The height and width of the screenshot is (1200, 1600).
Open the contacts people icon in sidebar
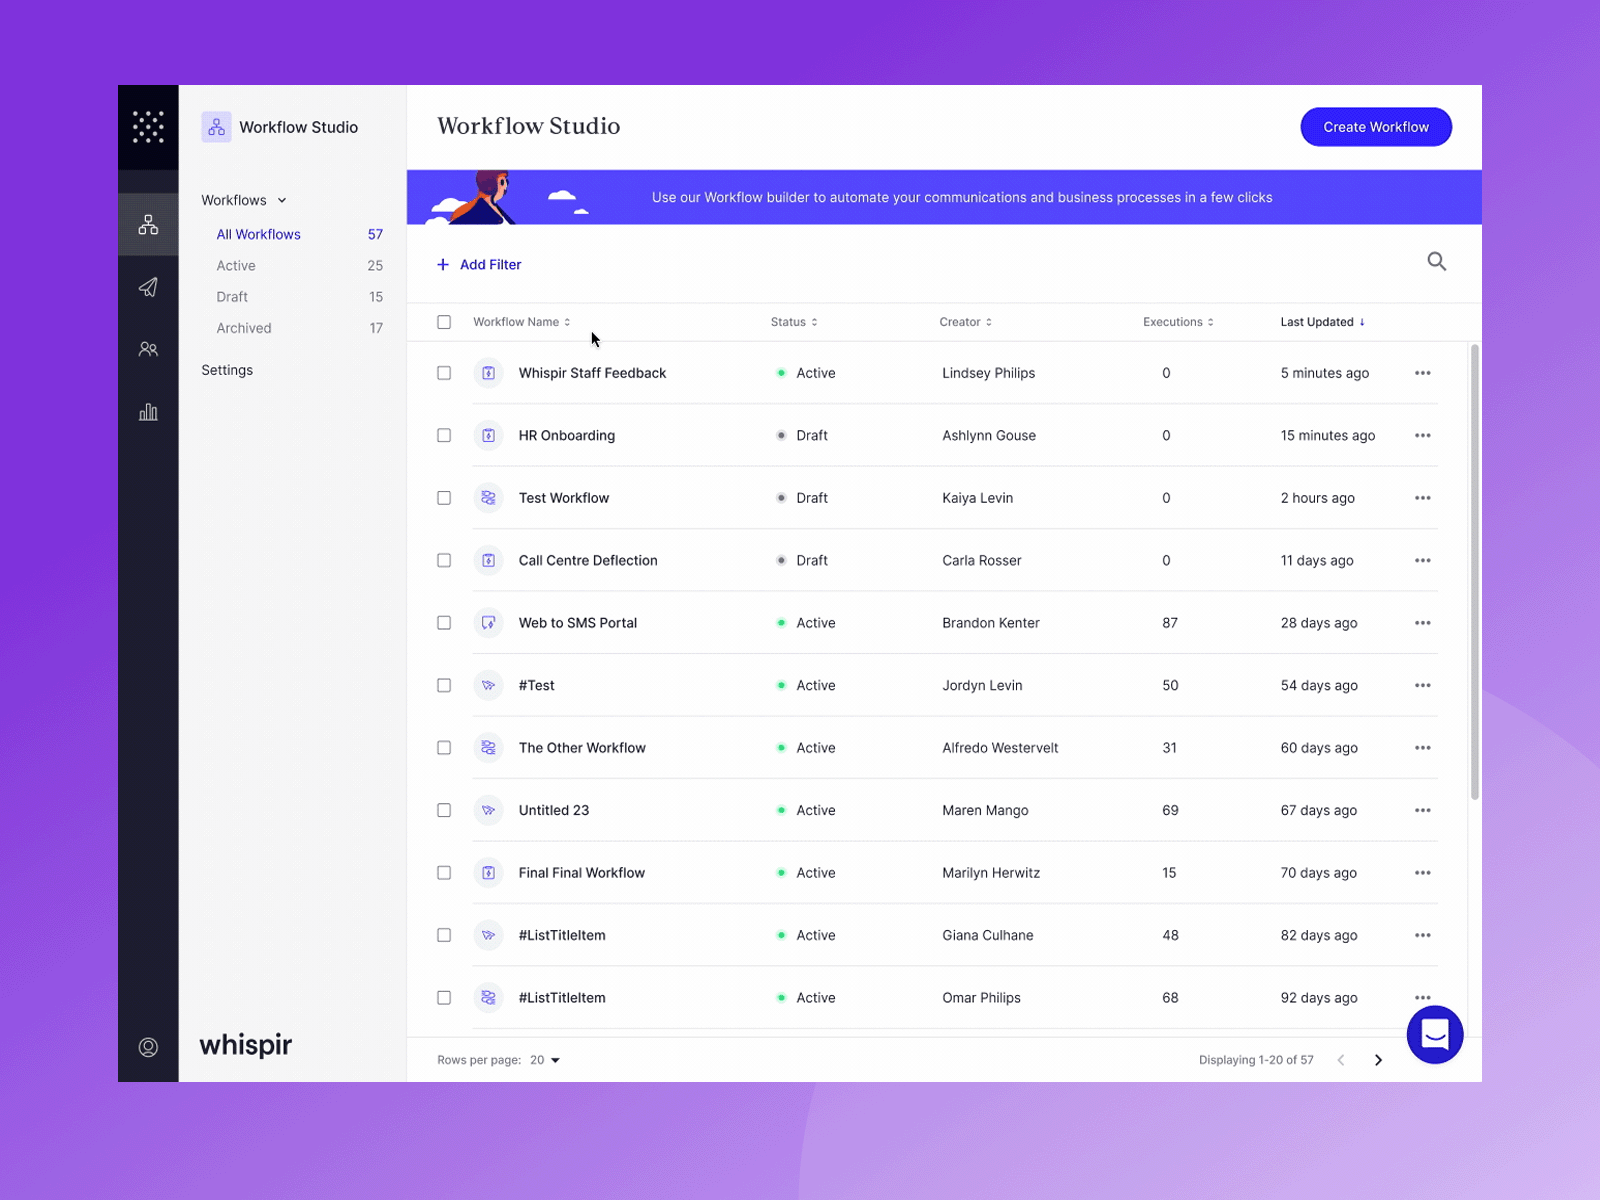pyautogui.click(x=148, y=349)
